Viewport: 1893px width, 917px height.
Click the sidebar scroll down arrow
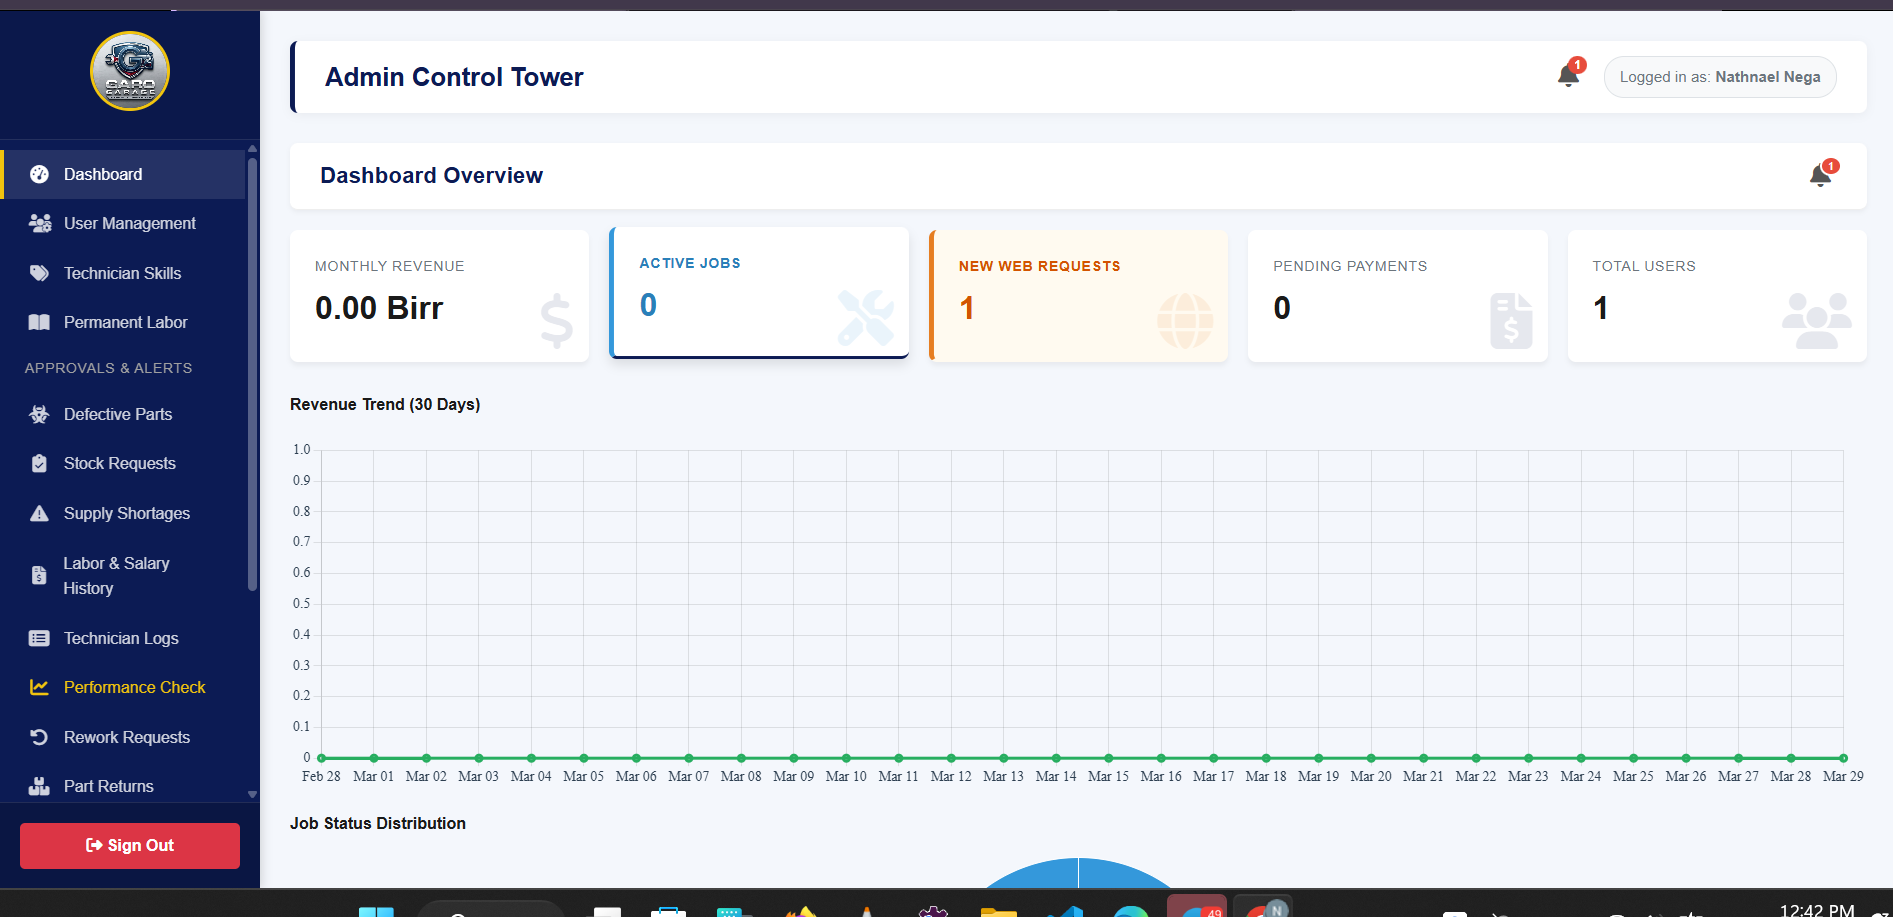click(252, 794)
